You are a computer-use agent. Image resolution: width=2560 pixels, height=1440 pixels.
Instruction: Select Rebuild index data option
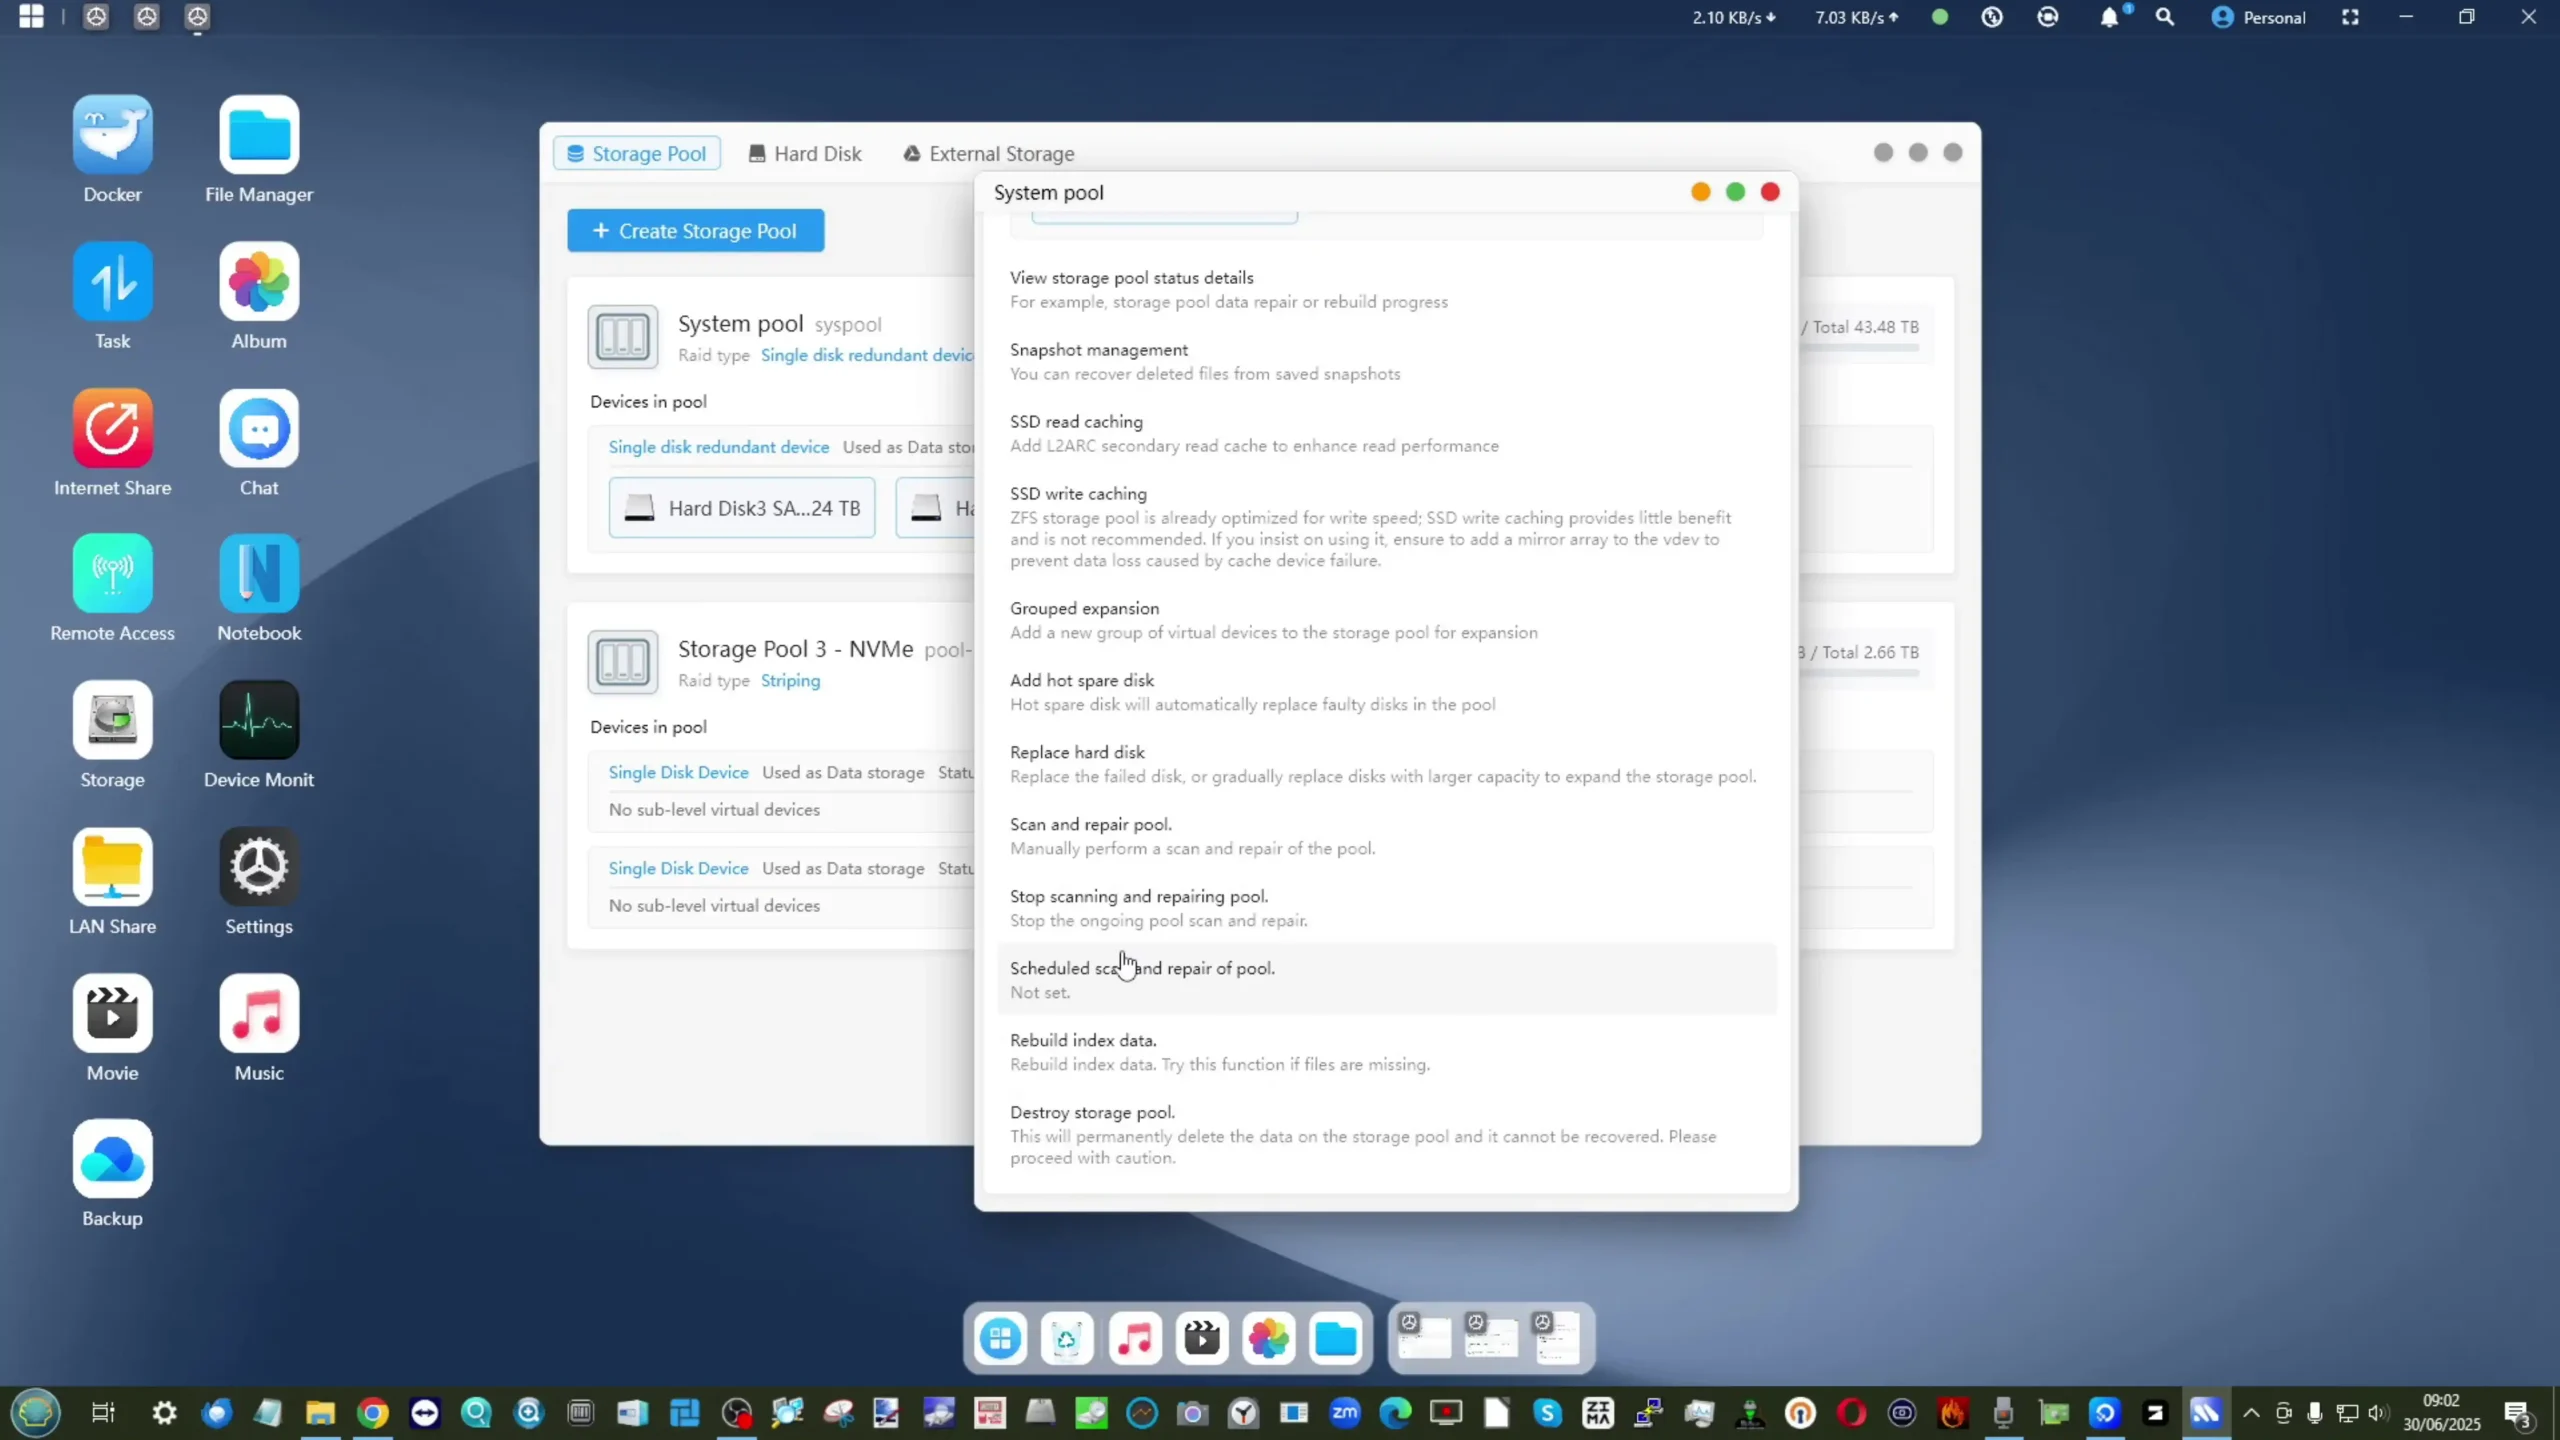pos(1385,1052)
